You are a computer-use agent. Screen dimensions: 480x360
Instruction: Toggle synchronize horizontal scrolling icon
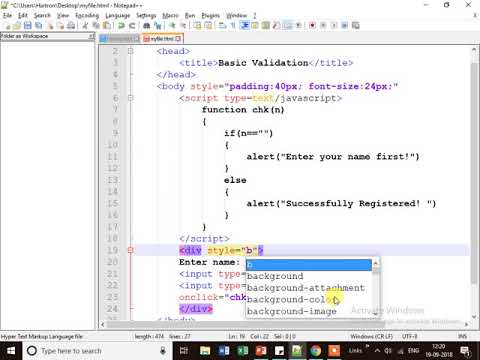click(x=208, y=25)
